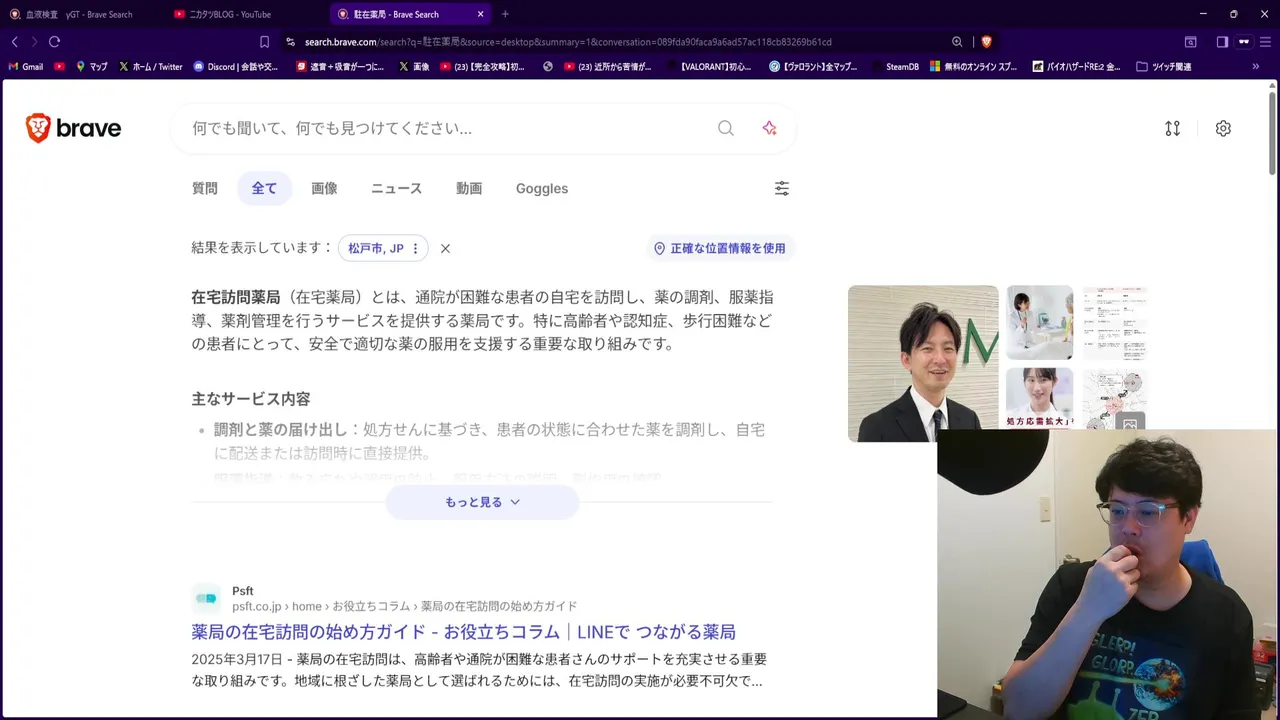The width and height of the screenshot is (1280, 720).
Task: Click the 主なサービス内容 heading
Action: coord(251,399)
